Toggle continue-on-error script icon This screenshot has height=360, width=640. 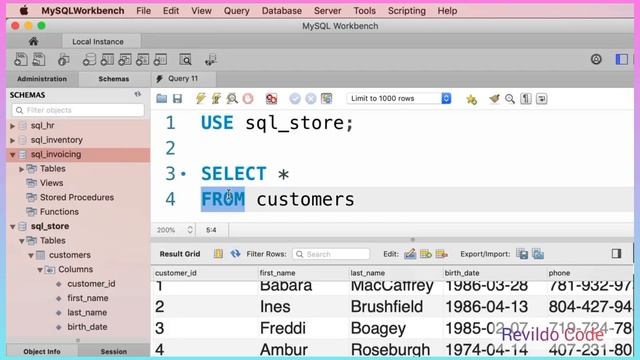point(271,98)
